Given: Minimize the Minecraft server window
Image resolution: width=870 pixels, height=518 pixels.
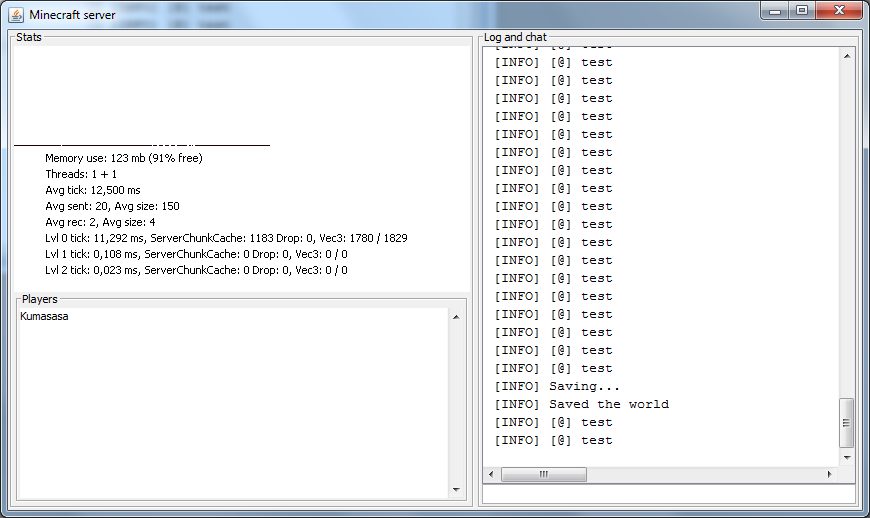Looking at the screenshot, I should coord(775,11).
